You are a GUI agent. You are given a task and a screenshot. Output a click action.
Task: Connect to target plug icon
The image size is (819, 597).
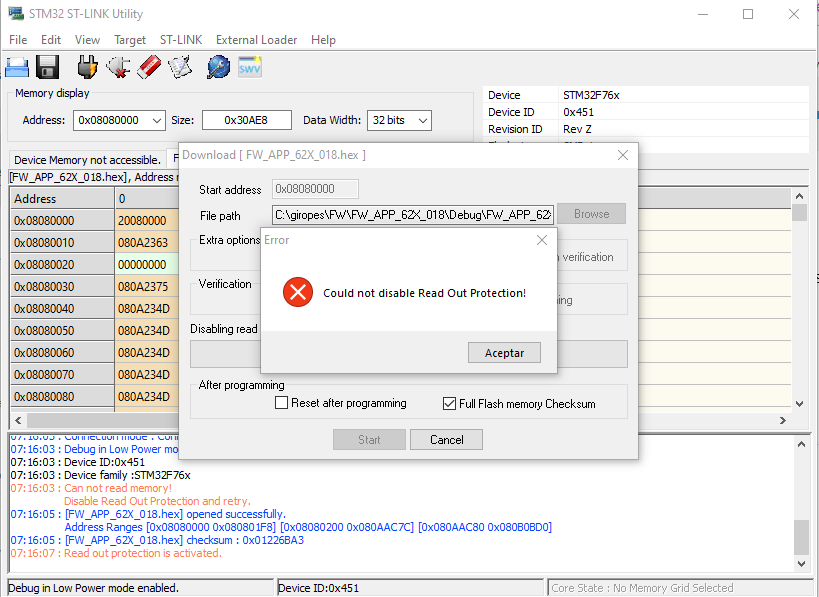click(87, 67)
